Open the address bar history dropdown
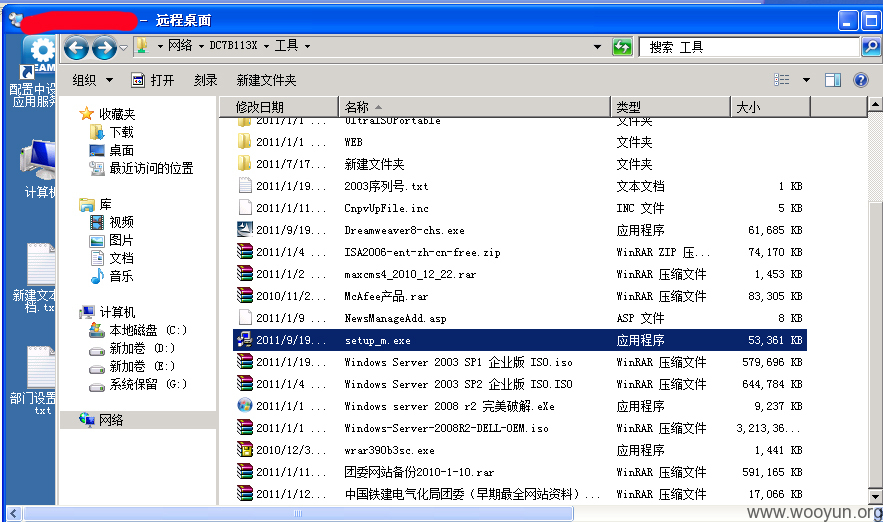This screenshot has height=522, width=883. coord(597,47)
